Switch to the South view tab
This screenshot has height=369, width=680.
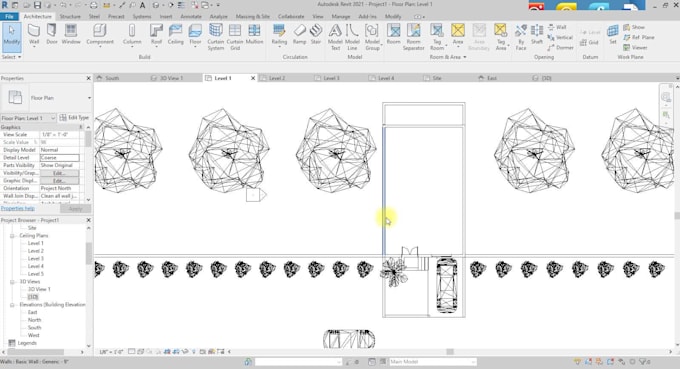(x=112, y=78)
